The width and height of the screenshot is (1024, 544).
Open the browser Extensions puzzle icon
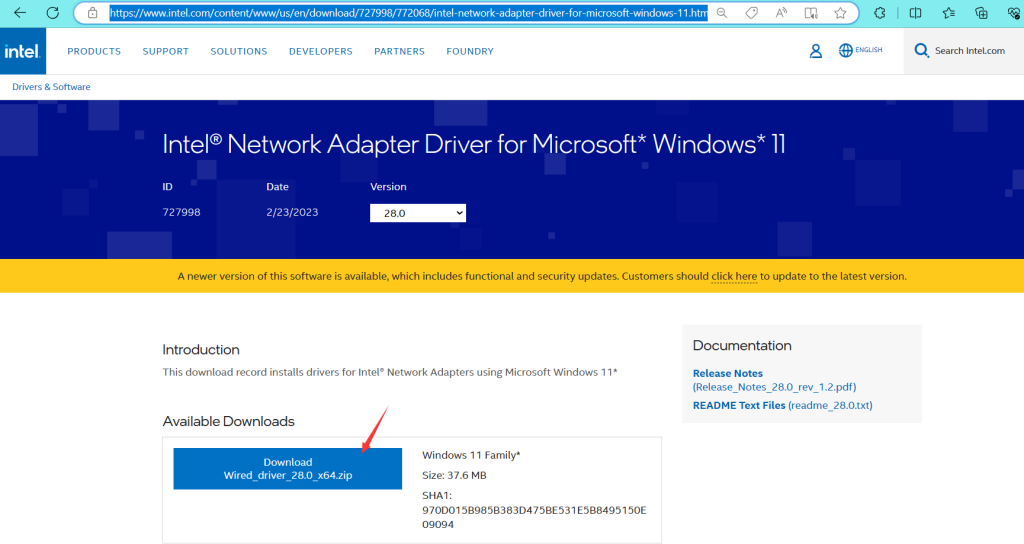(879, 14)
